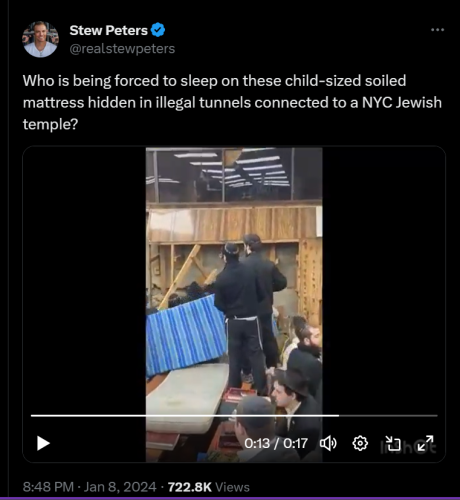Viewport: 460px width, 500px height.
Task: Click the 8:48 PM Jan 8, 2024 timestamp
Action: [x=89, y=487]
